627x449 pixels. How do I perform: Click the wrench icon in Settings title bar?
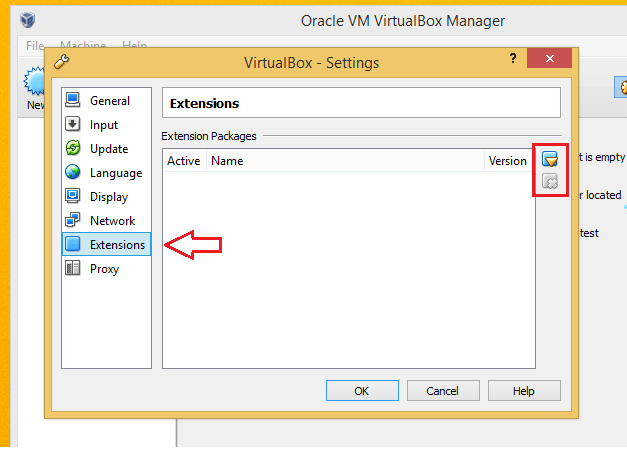point(62,62)
